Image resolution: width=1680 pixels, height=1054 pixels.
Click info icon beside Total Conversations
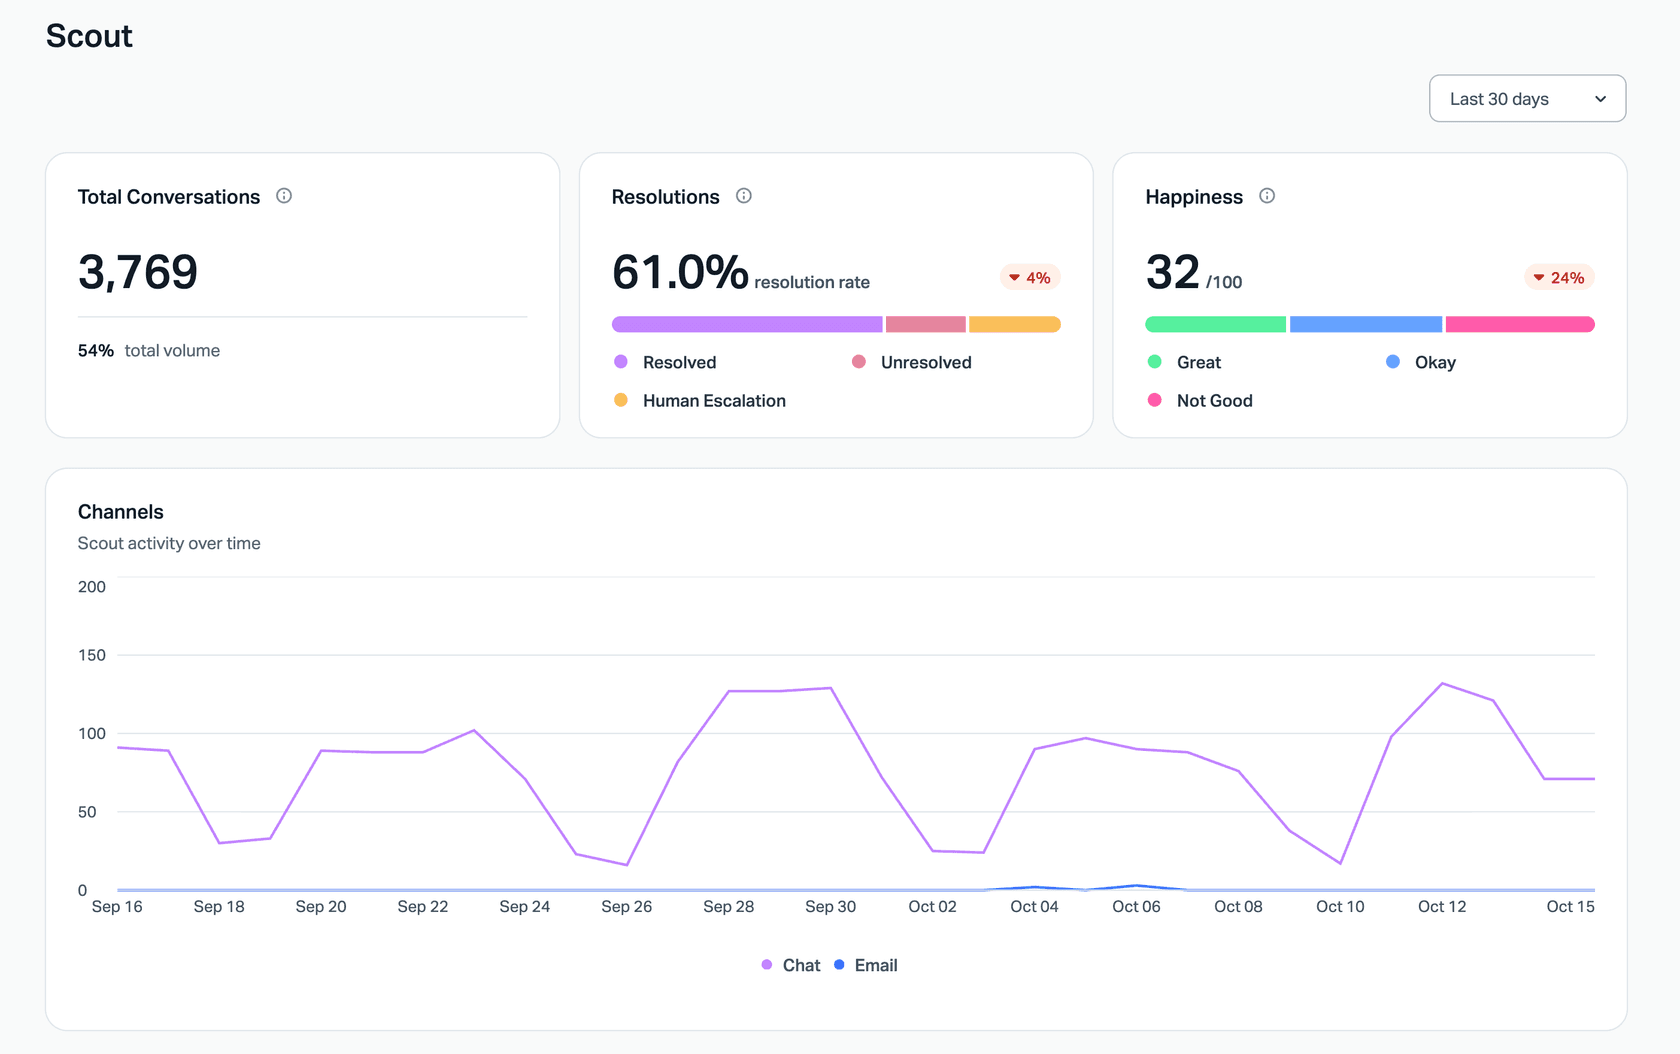pos(284,196)
